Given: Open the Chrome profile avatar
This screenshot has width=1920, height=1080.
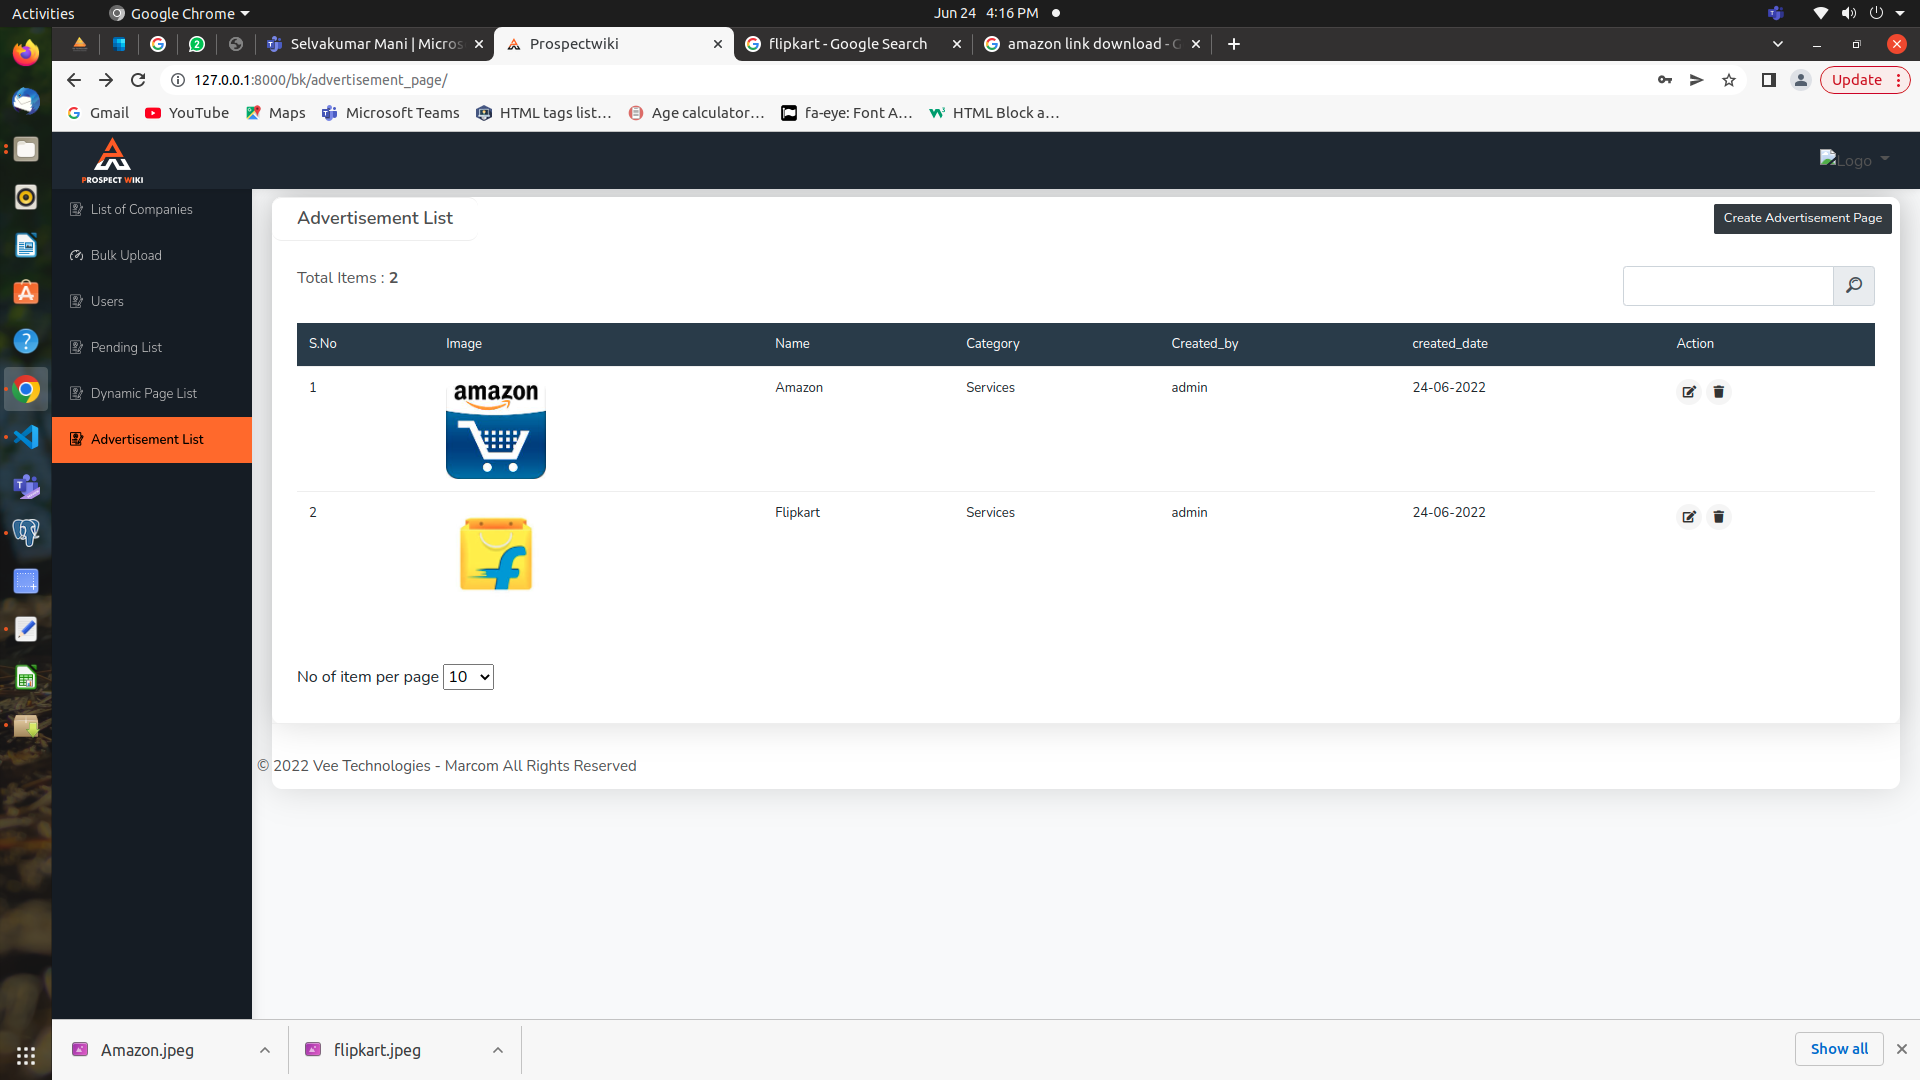Looking at the screenshot, I should click(x=1801, y=80).
